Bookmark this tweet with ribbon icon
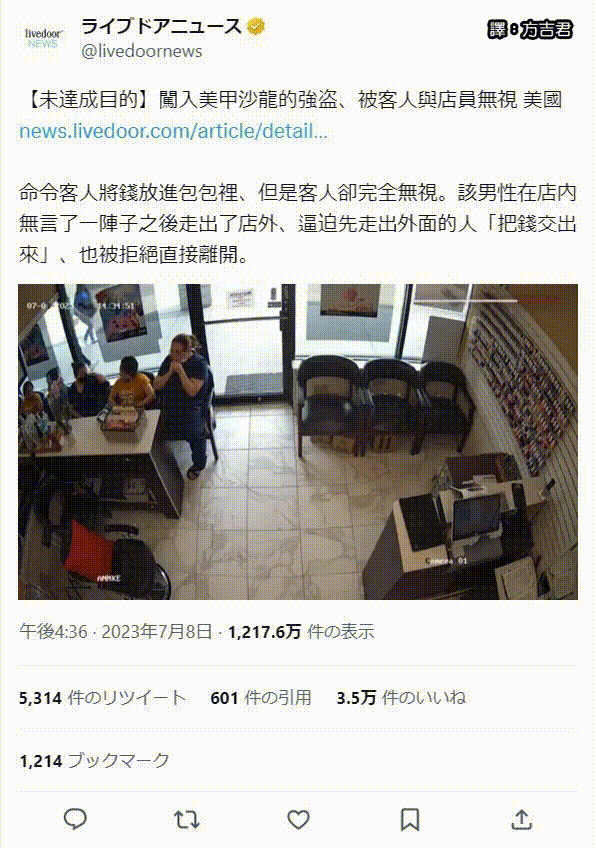The height and width of the screenshot is (848, 596). click(410, 819)
